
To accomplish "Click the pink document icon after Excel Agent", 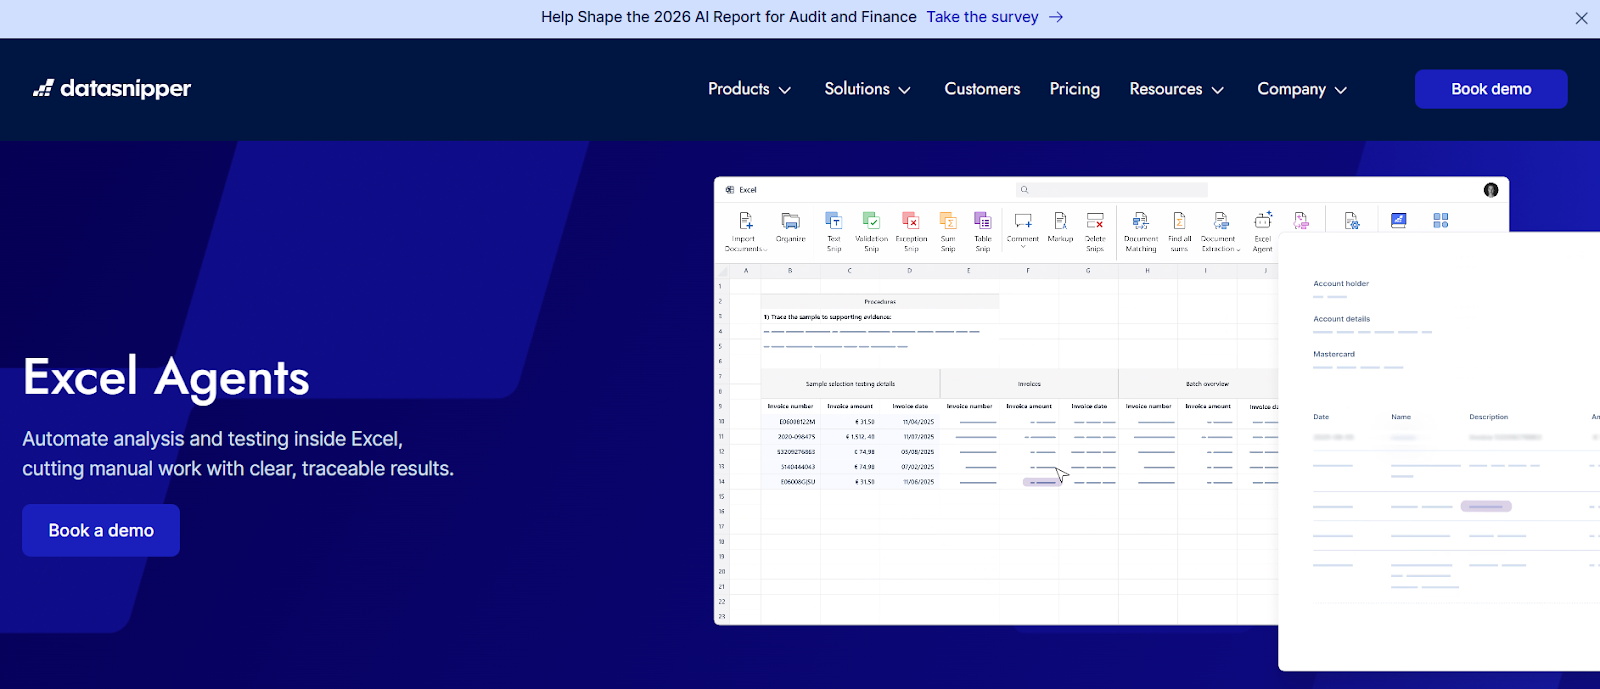I will click(1301, 220).
